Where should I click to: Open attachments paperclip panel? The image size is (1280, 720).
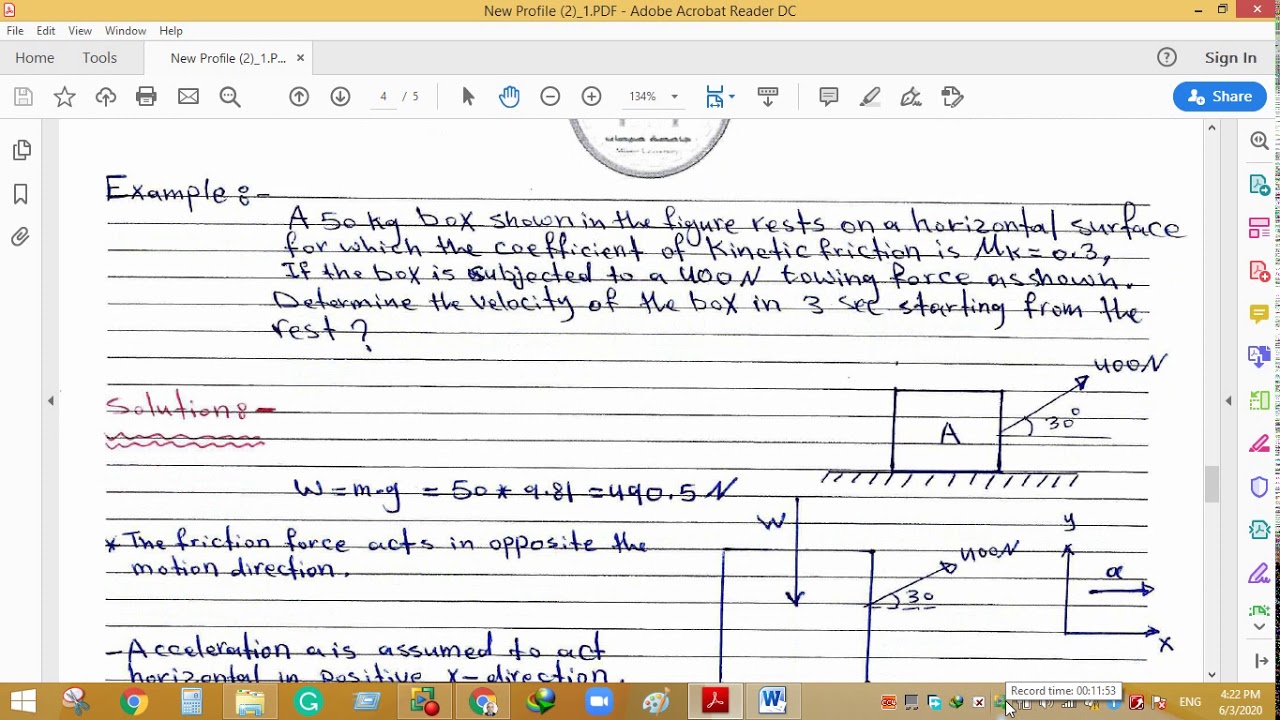(x=21, y=237)
